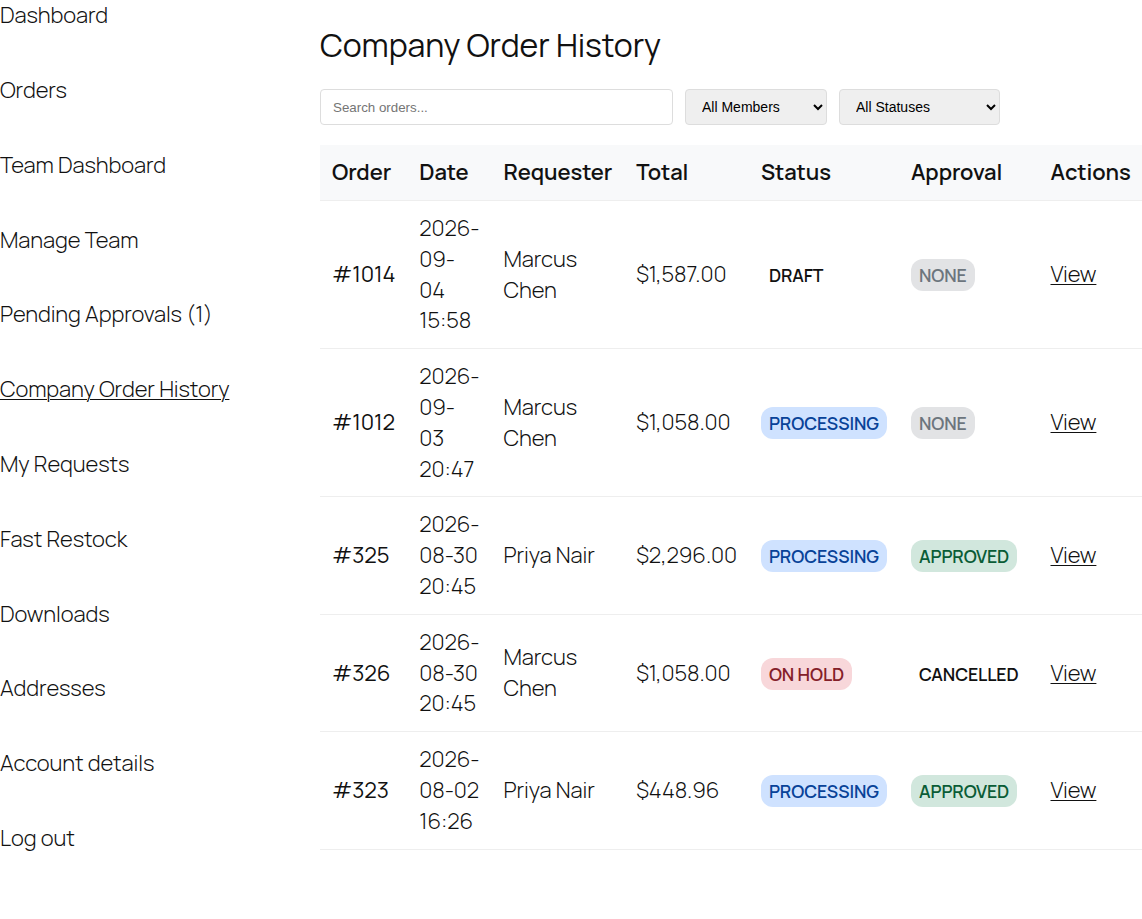Click date 2026-08-30 20:45 of order #326
The height and width of the screenshot is (919, 1142).
coord(449,673)
